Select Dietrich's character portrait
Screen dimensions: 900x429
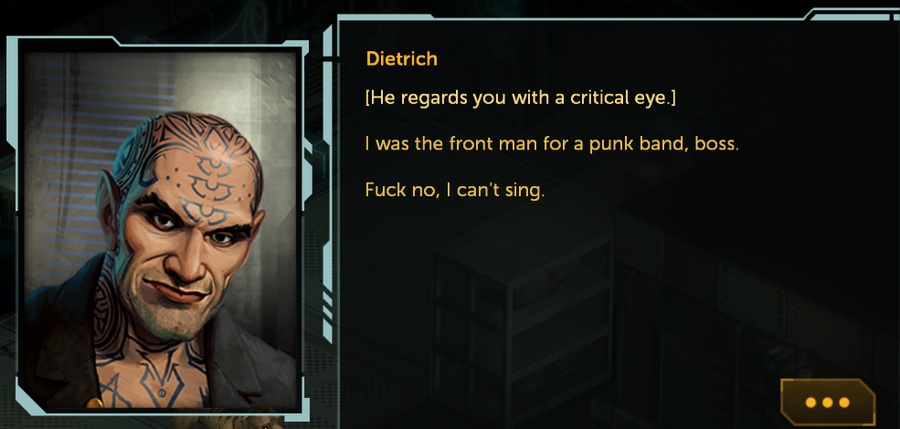160,229
